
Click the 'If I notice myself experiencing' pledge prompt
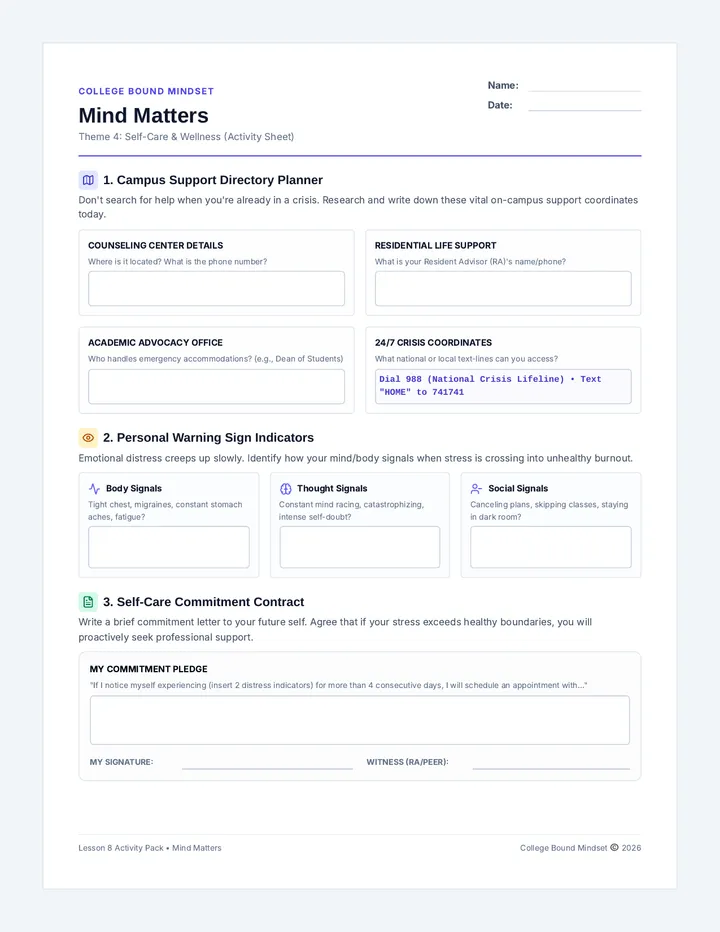tap(338, 685)
